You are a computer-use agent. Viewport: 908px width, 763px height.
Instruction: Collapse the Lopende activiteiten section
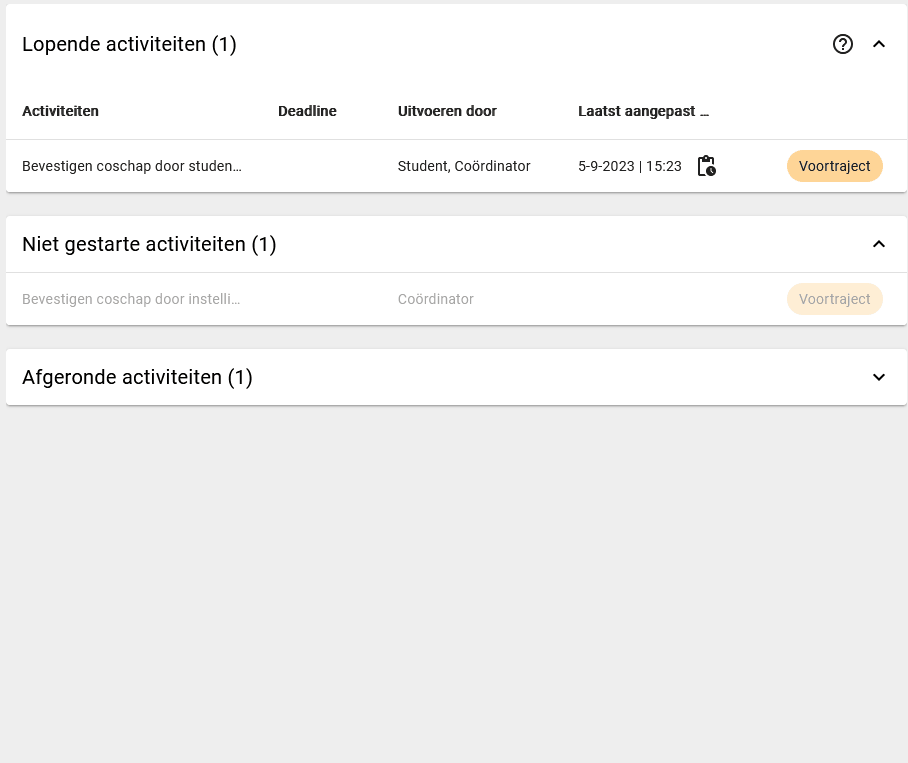(x=879, y=44)
